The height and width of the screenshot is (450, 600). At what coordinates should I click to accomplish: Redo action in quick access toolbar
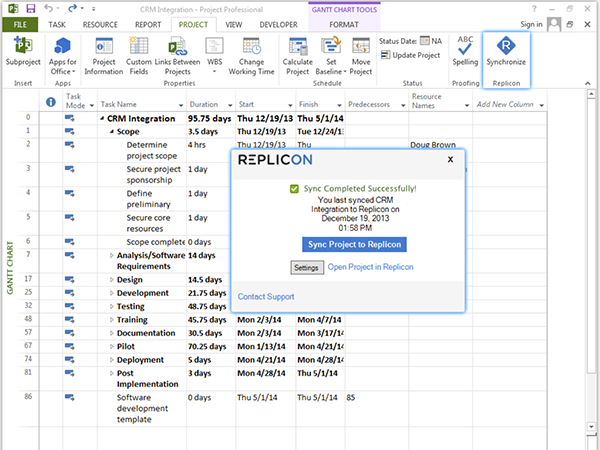pyautogui.click(x=72, y=8)
